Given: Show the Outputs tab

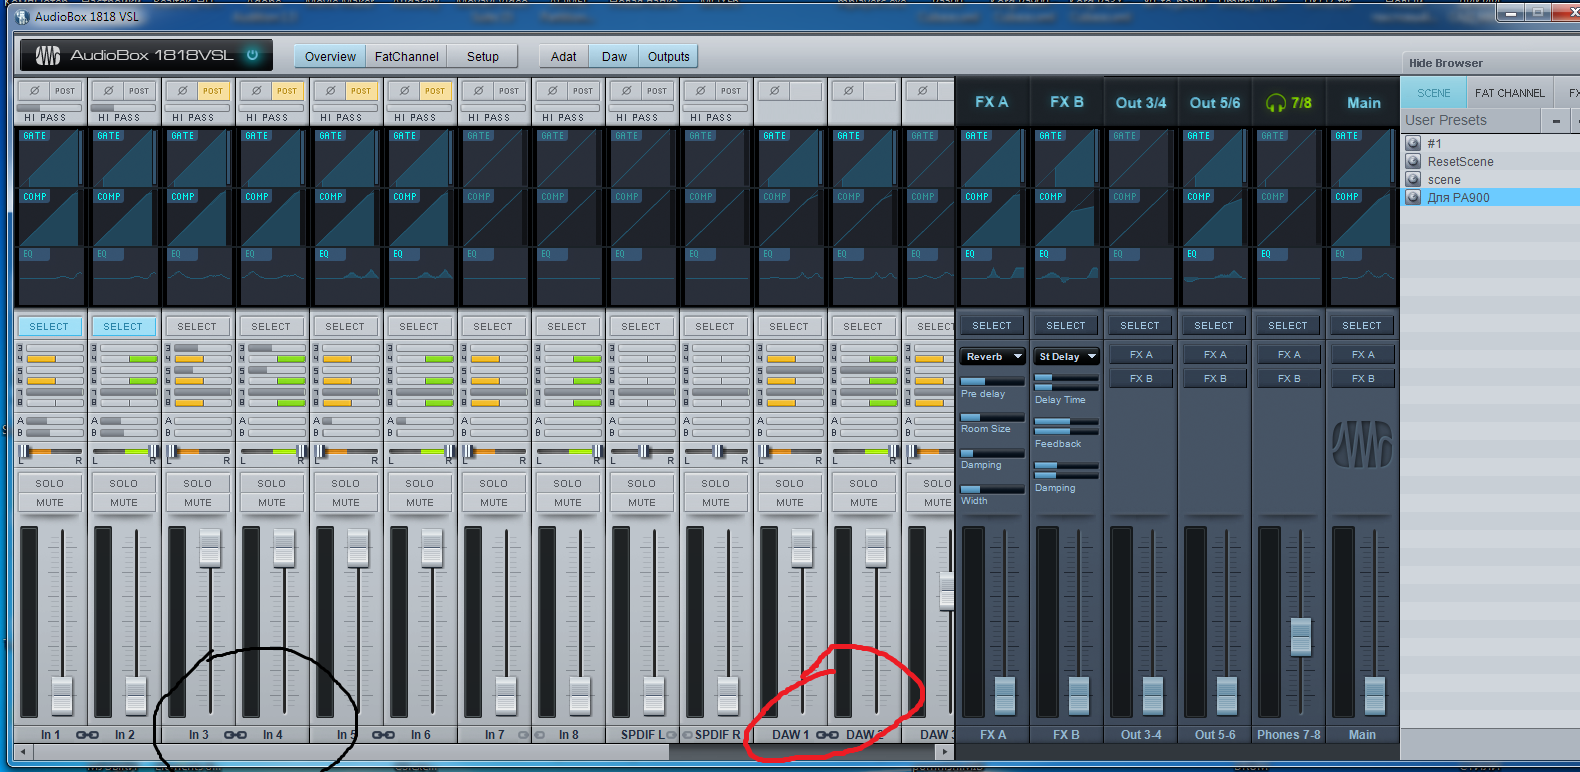Looking at the screenshot, I should pyautogui.click(x=668, y=56).
